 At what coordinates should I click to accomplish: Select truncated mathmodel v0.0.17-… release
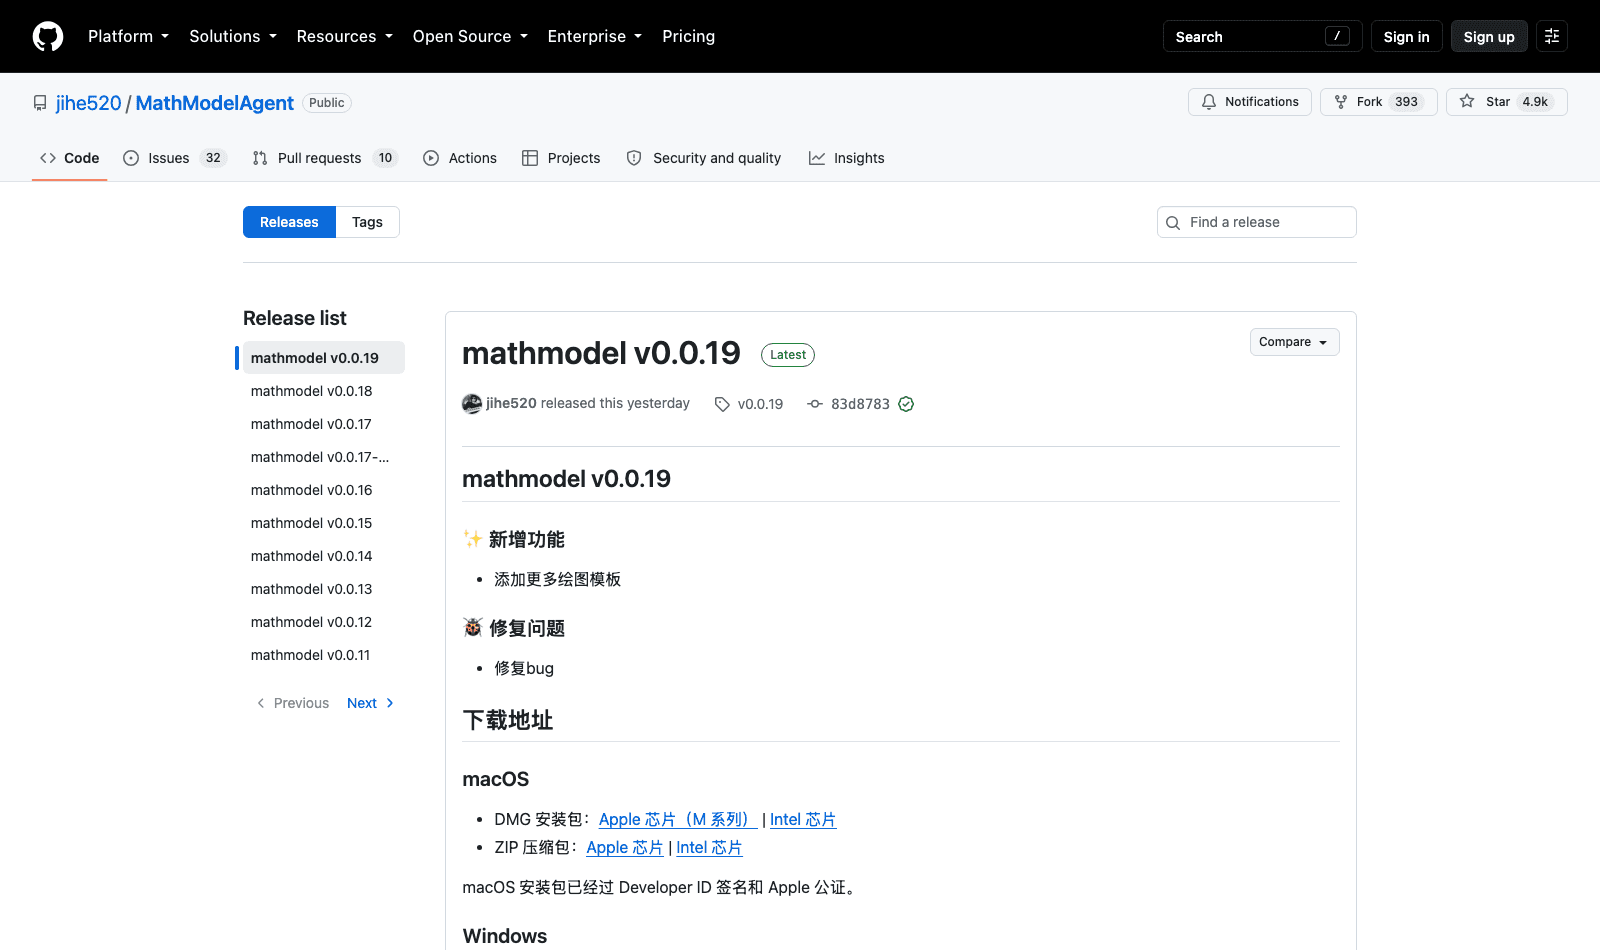point(324,457)
